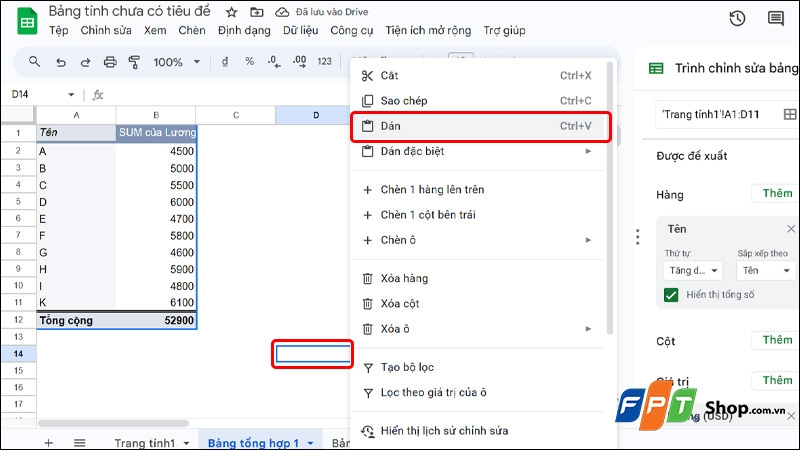Insert one row above via Chèn 1 hàng lên trên
The image size is (800, 450).
point(478,190)
